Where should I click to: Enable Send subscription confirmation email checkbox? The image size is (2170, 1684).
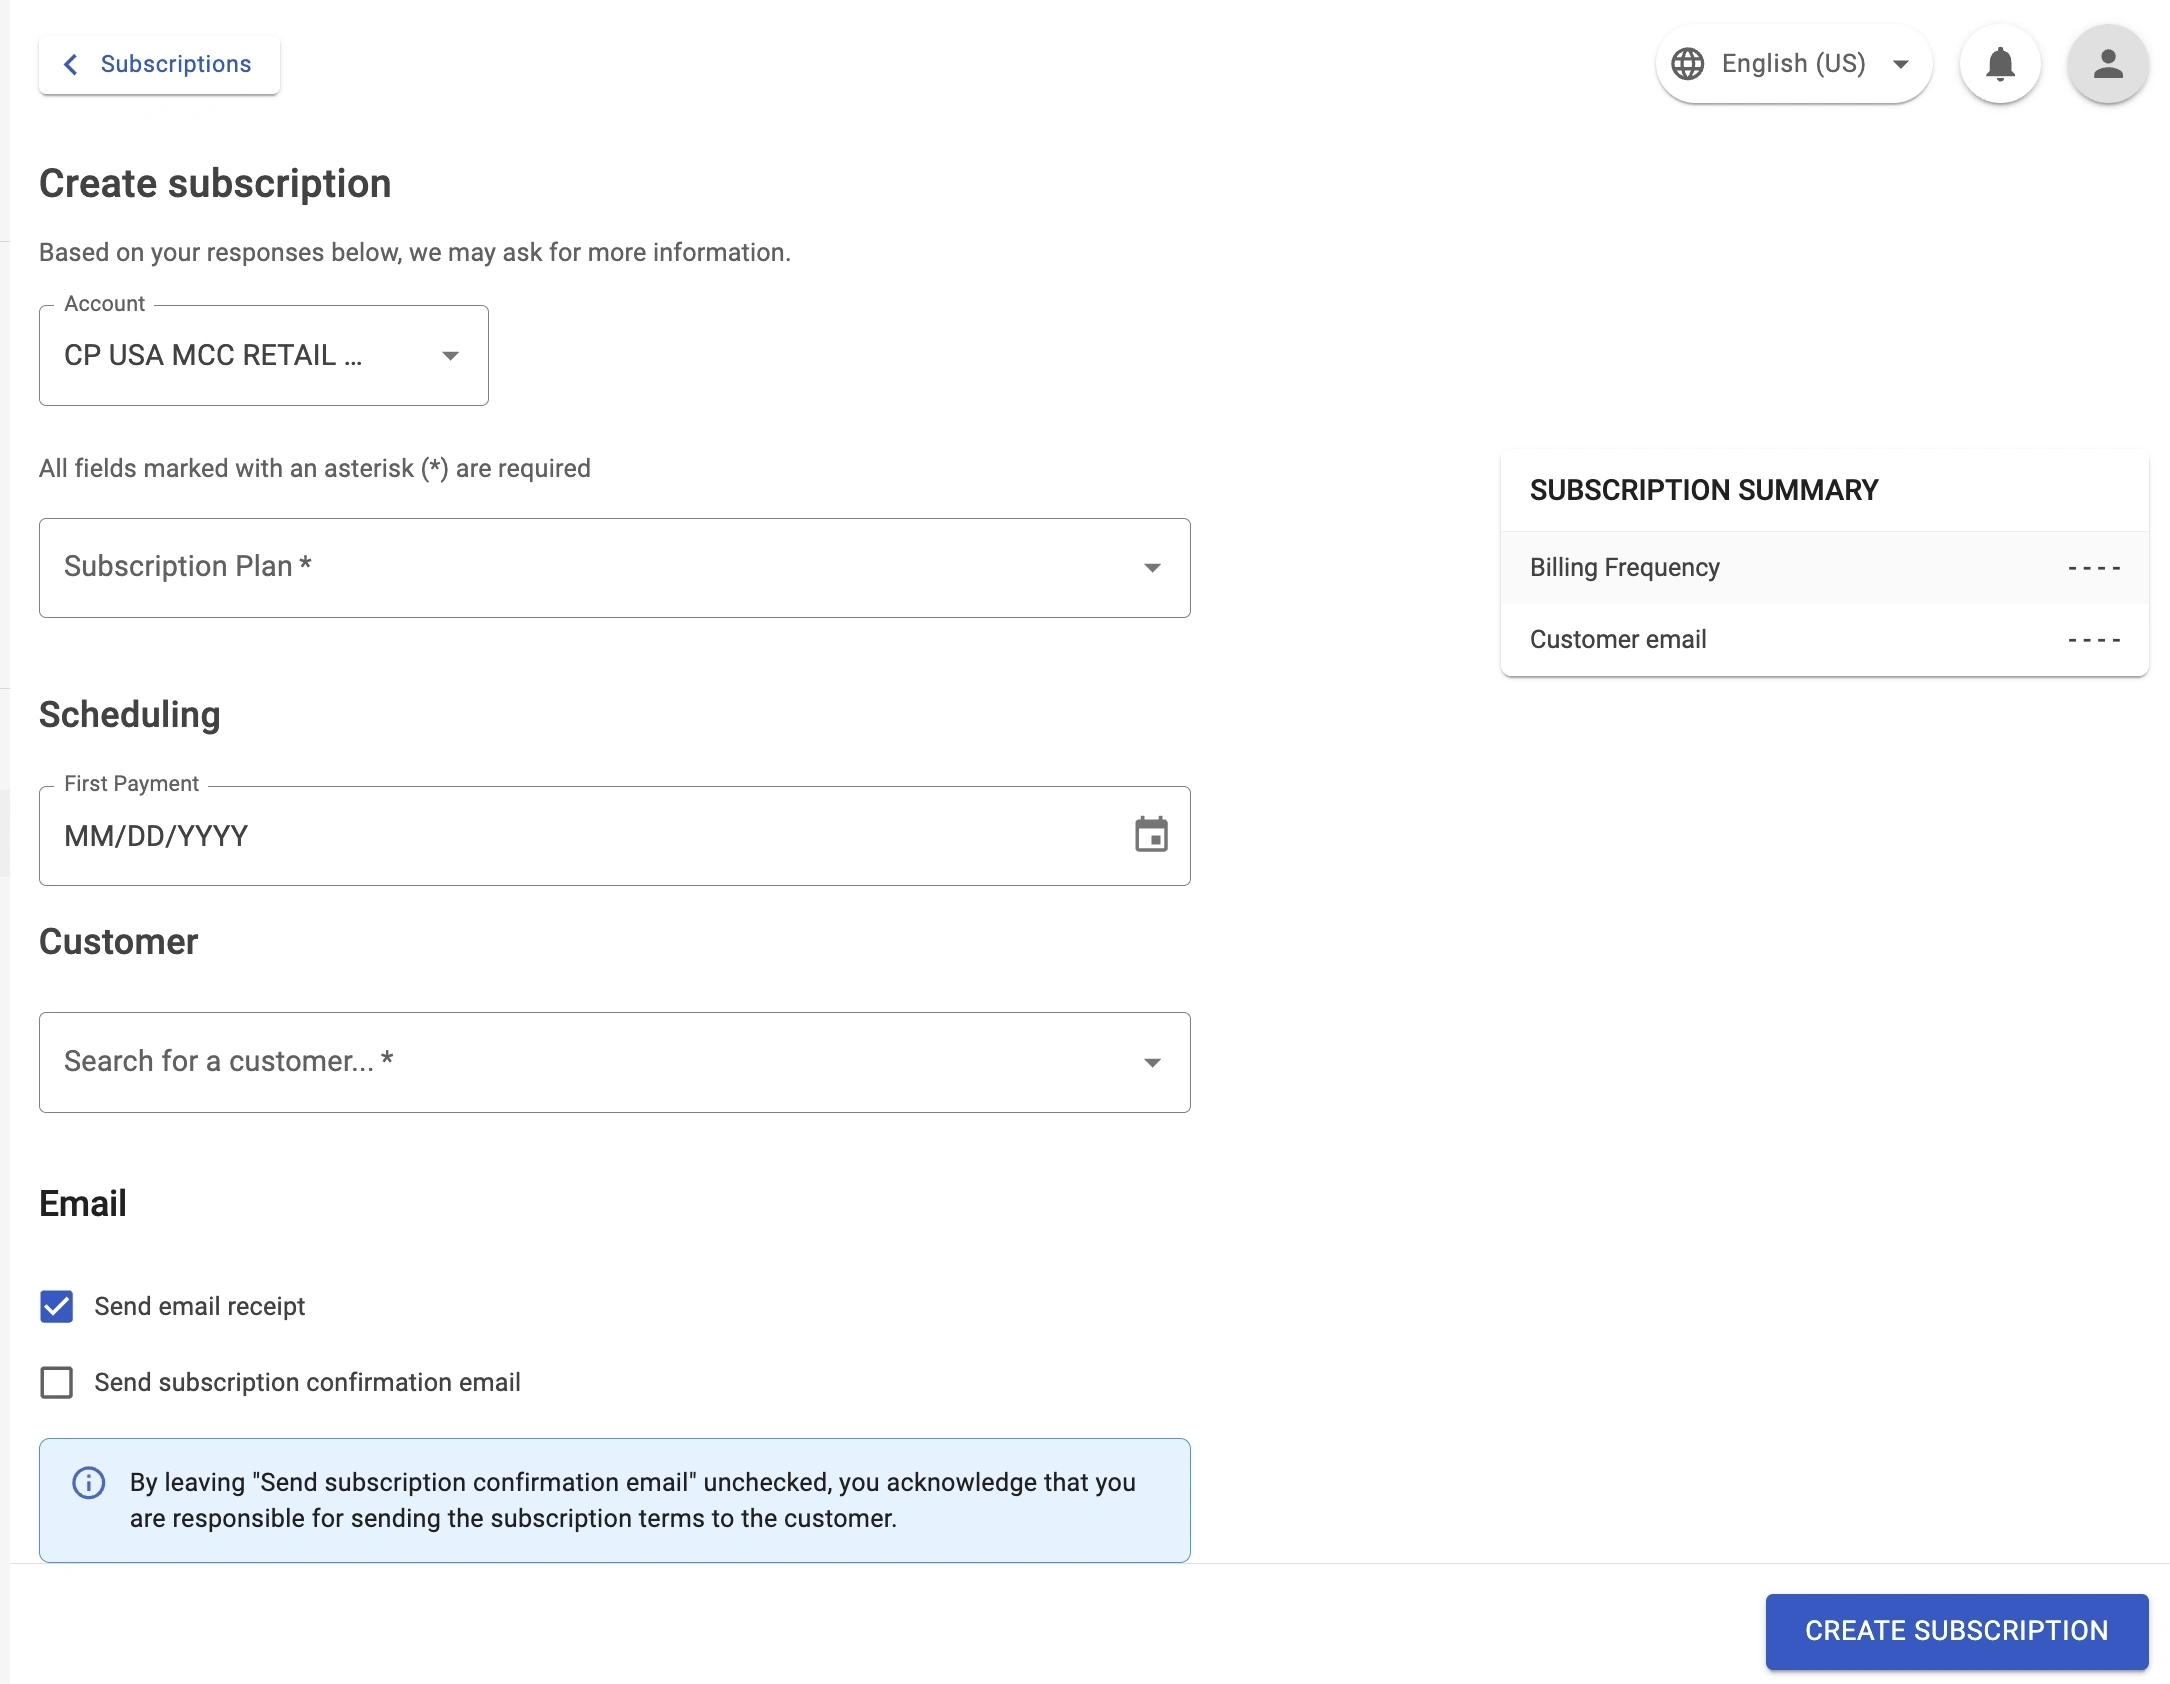(57, 1382)
